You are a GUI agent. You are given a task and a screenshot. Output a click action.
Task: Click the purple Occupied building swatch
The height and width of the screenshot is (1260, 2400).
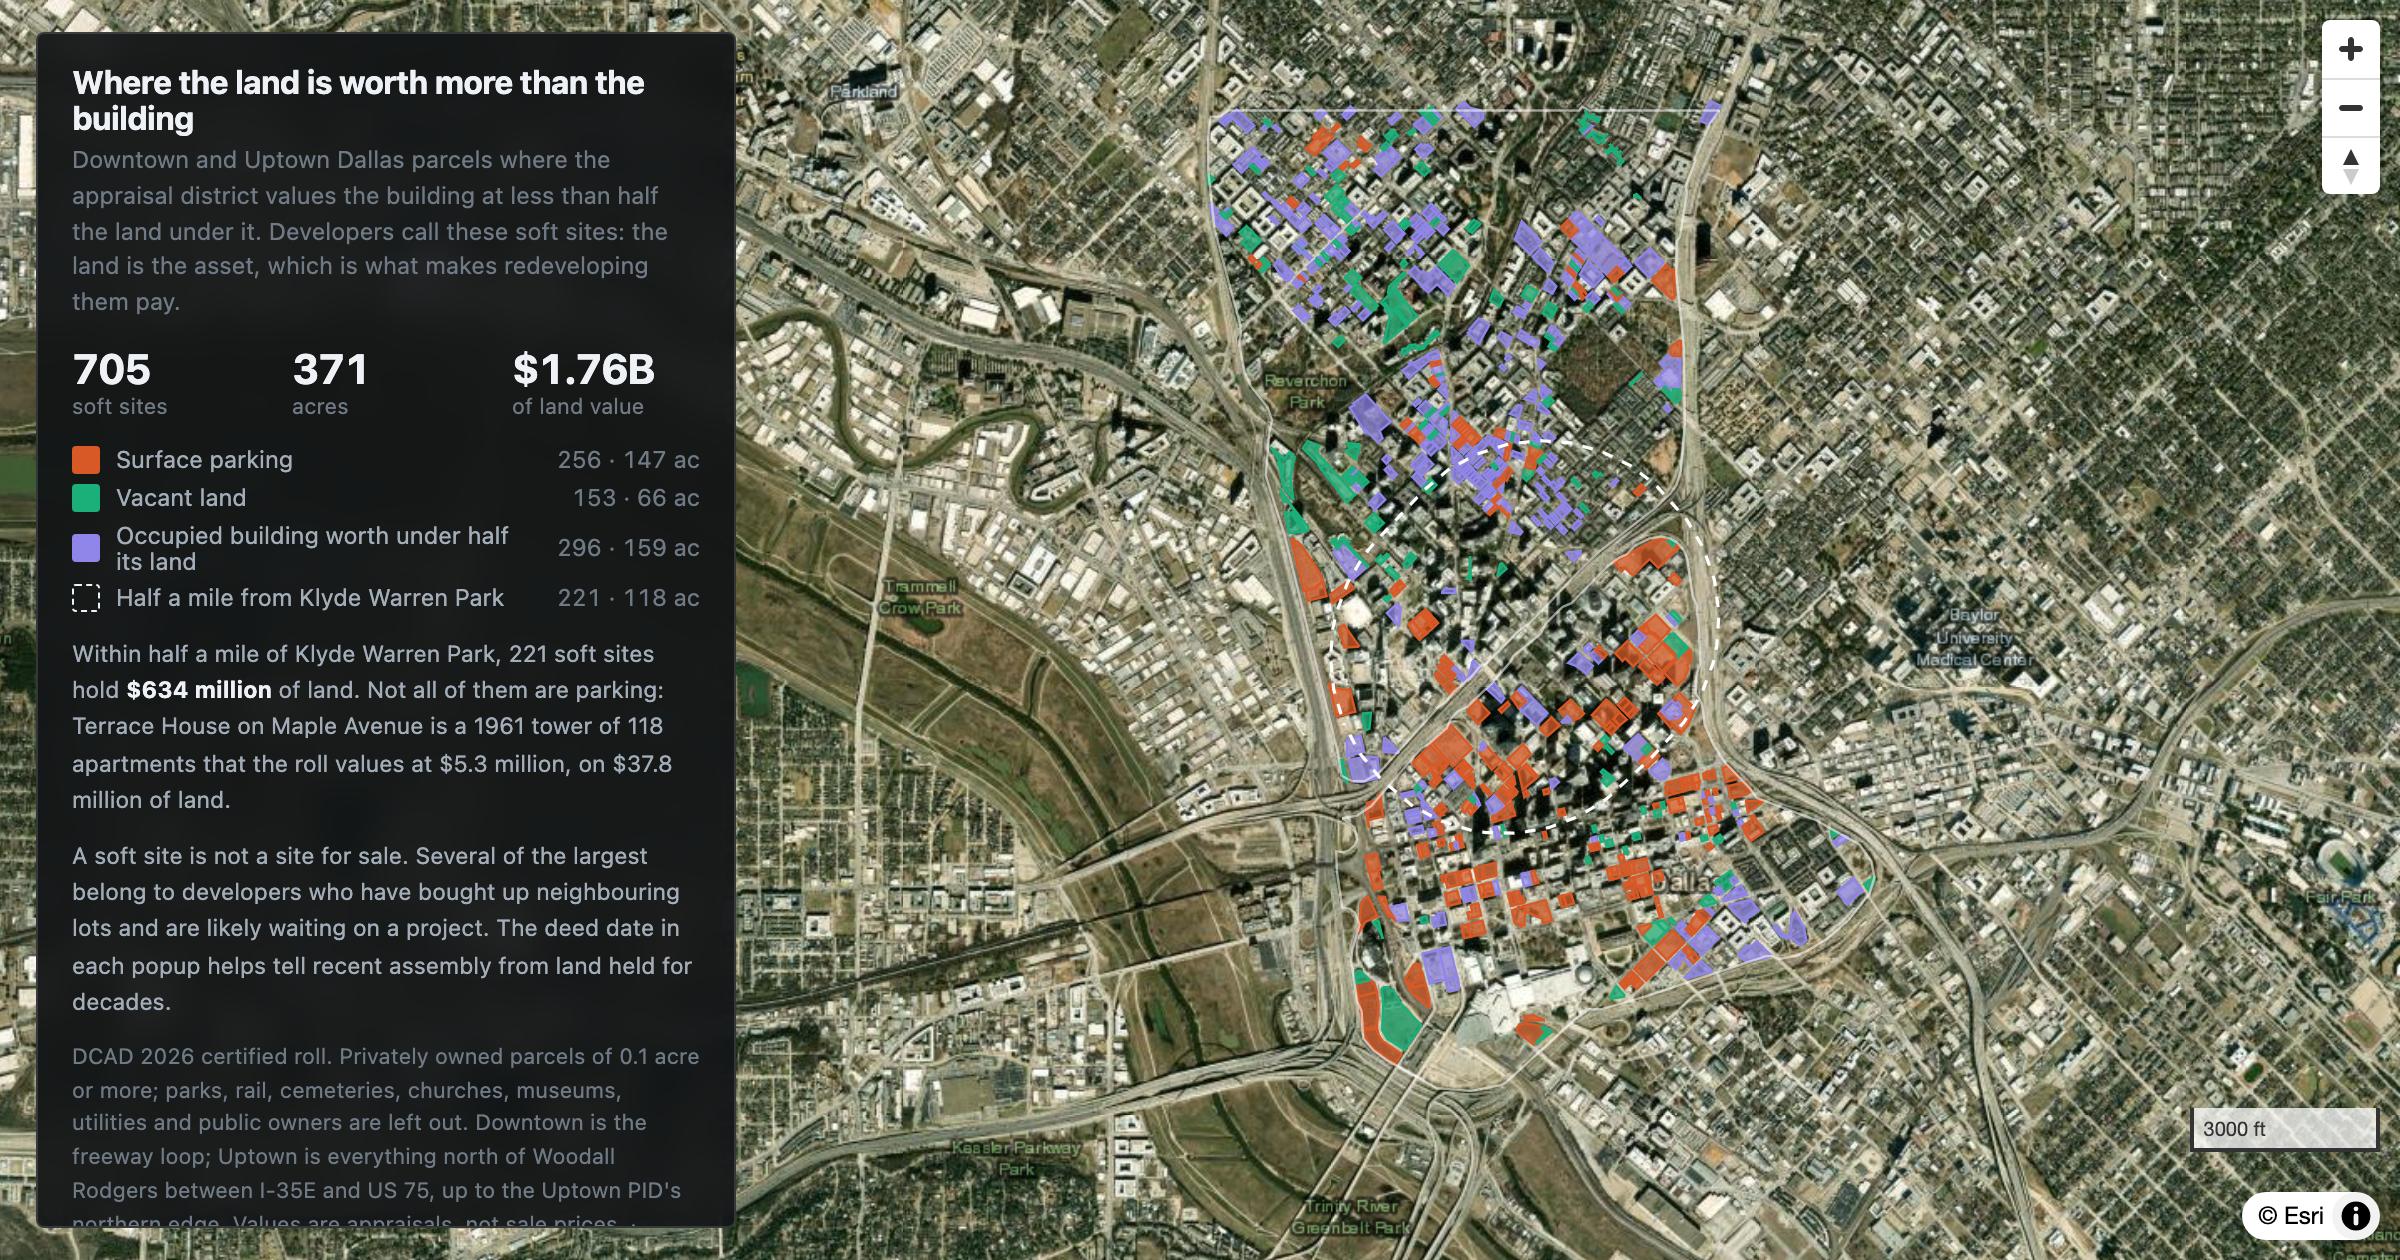[x=86, y=548]
